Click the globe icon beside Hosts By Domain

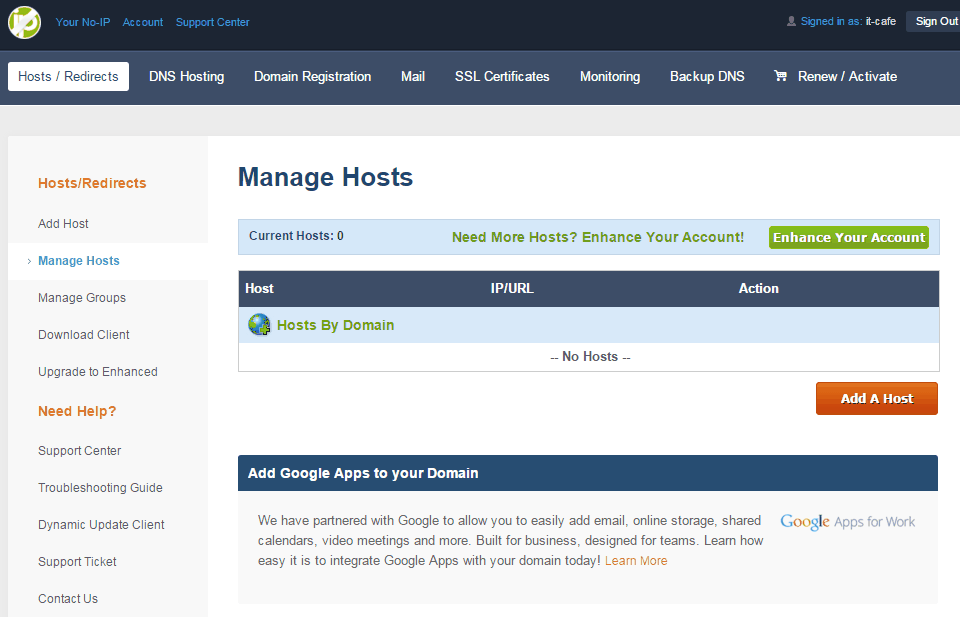click(x=259, y=325)
